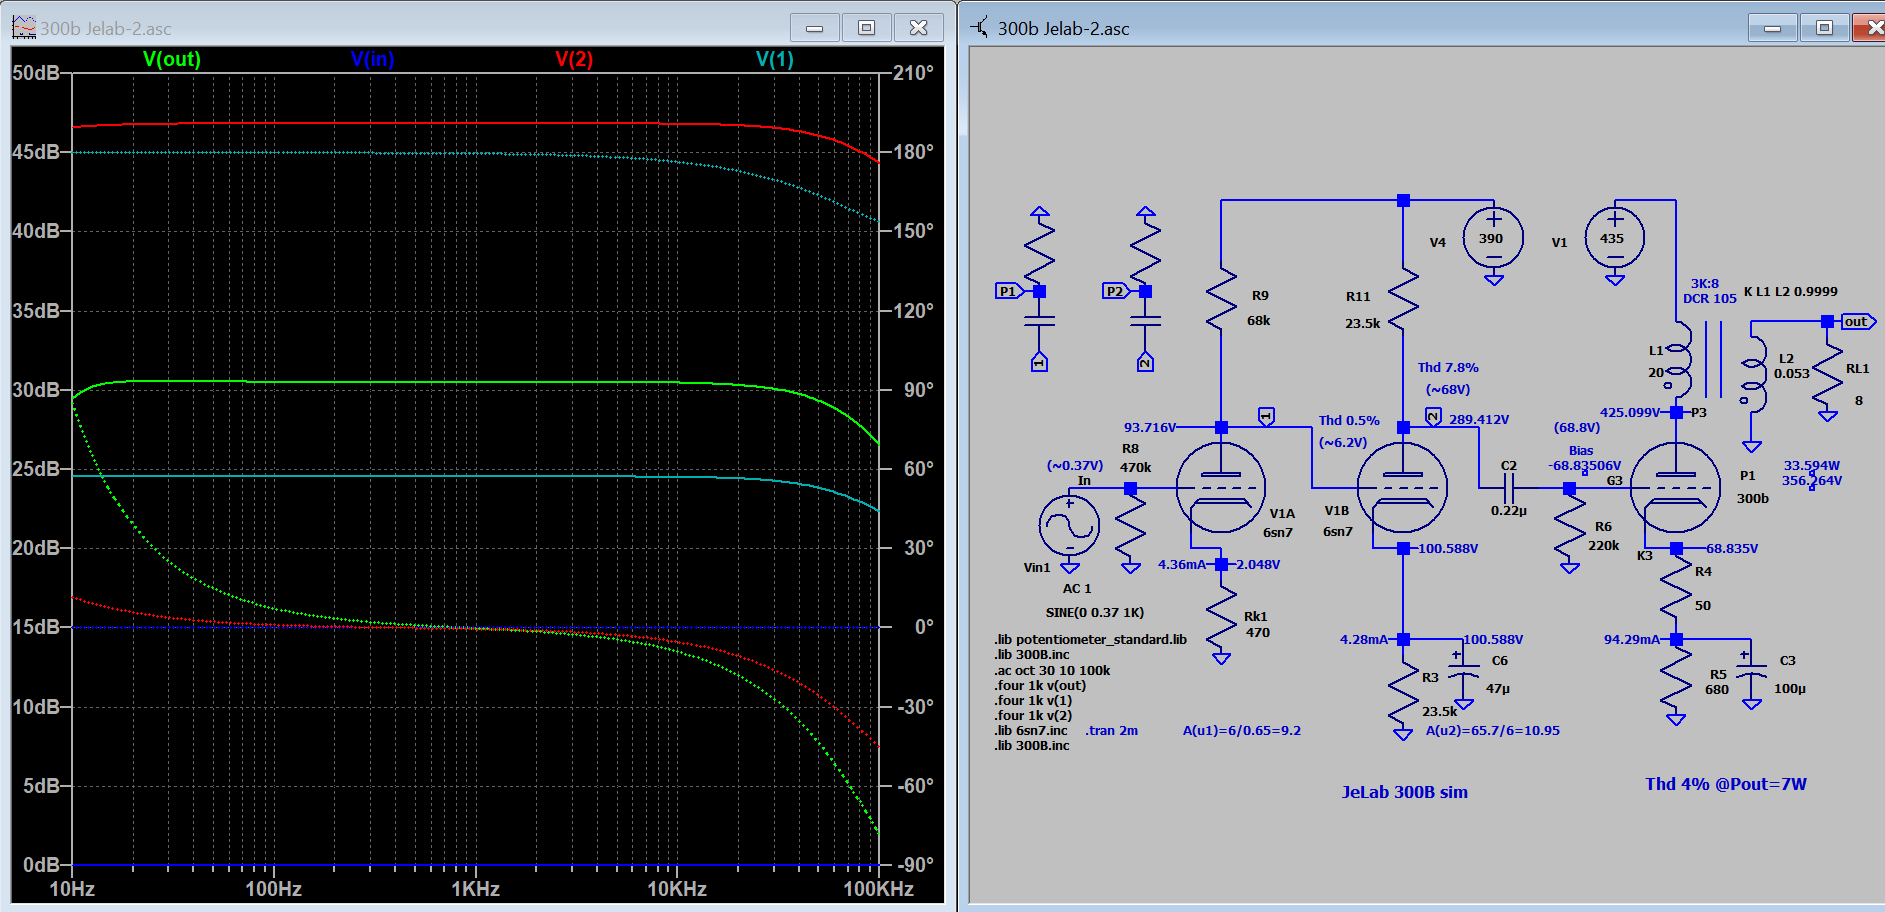
Task: Click the .four 1k v(out) directive
Action: [1039, 685]
